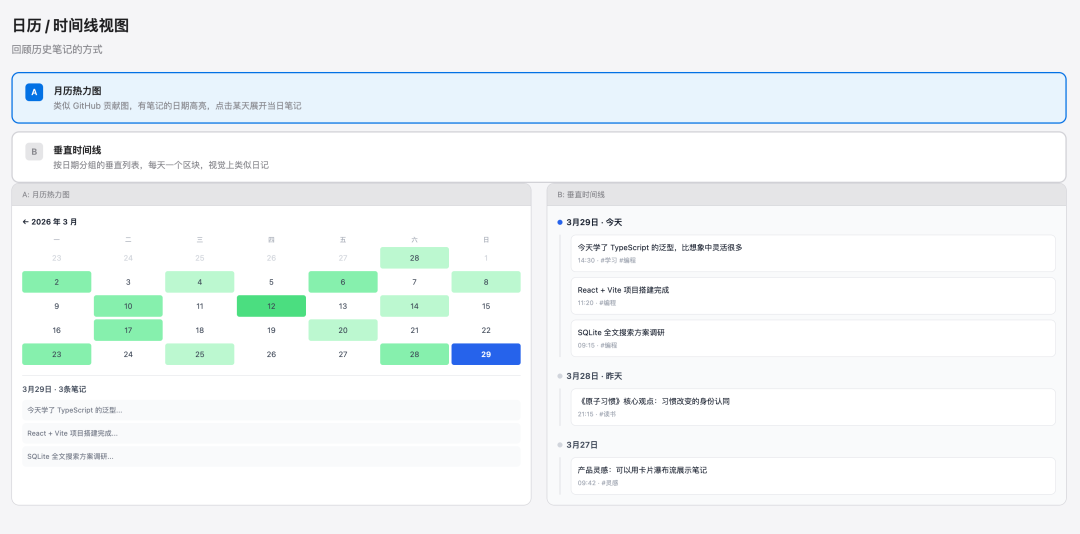Image resolution: width=1080 pixels, height=534 pixels.
Task: Select the dark green day 12
Action: coord(271,306)
